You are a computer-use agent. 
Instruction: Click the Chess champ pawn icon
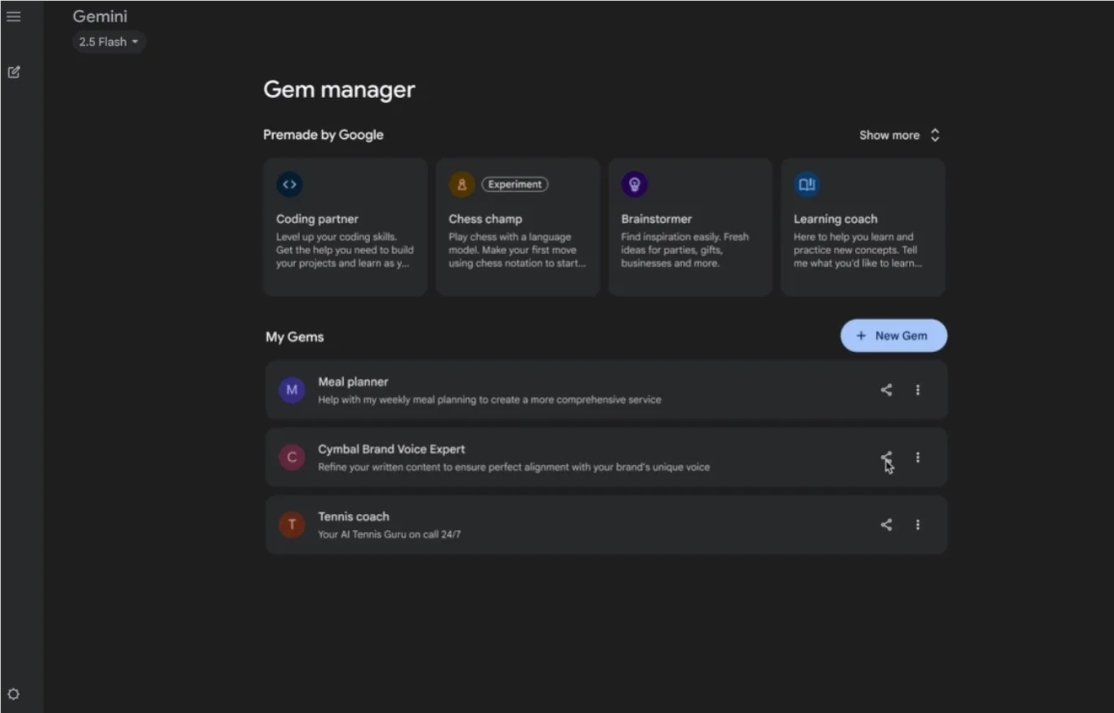click(461, 184)
